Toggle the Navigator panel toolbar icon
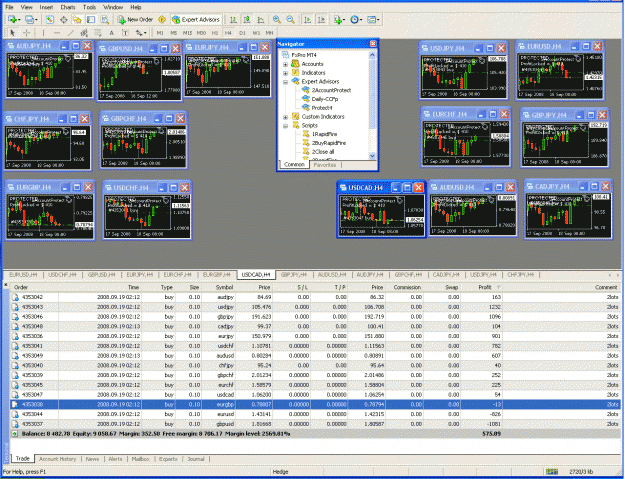Viewport: 625px width, 479px height. tap(77, 19)
